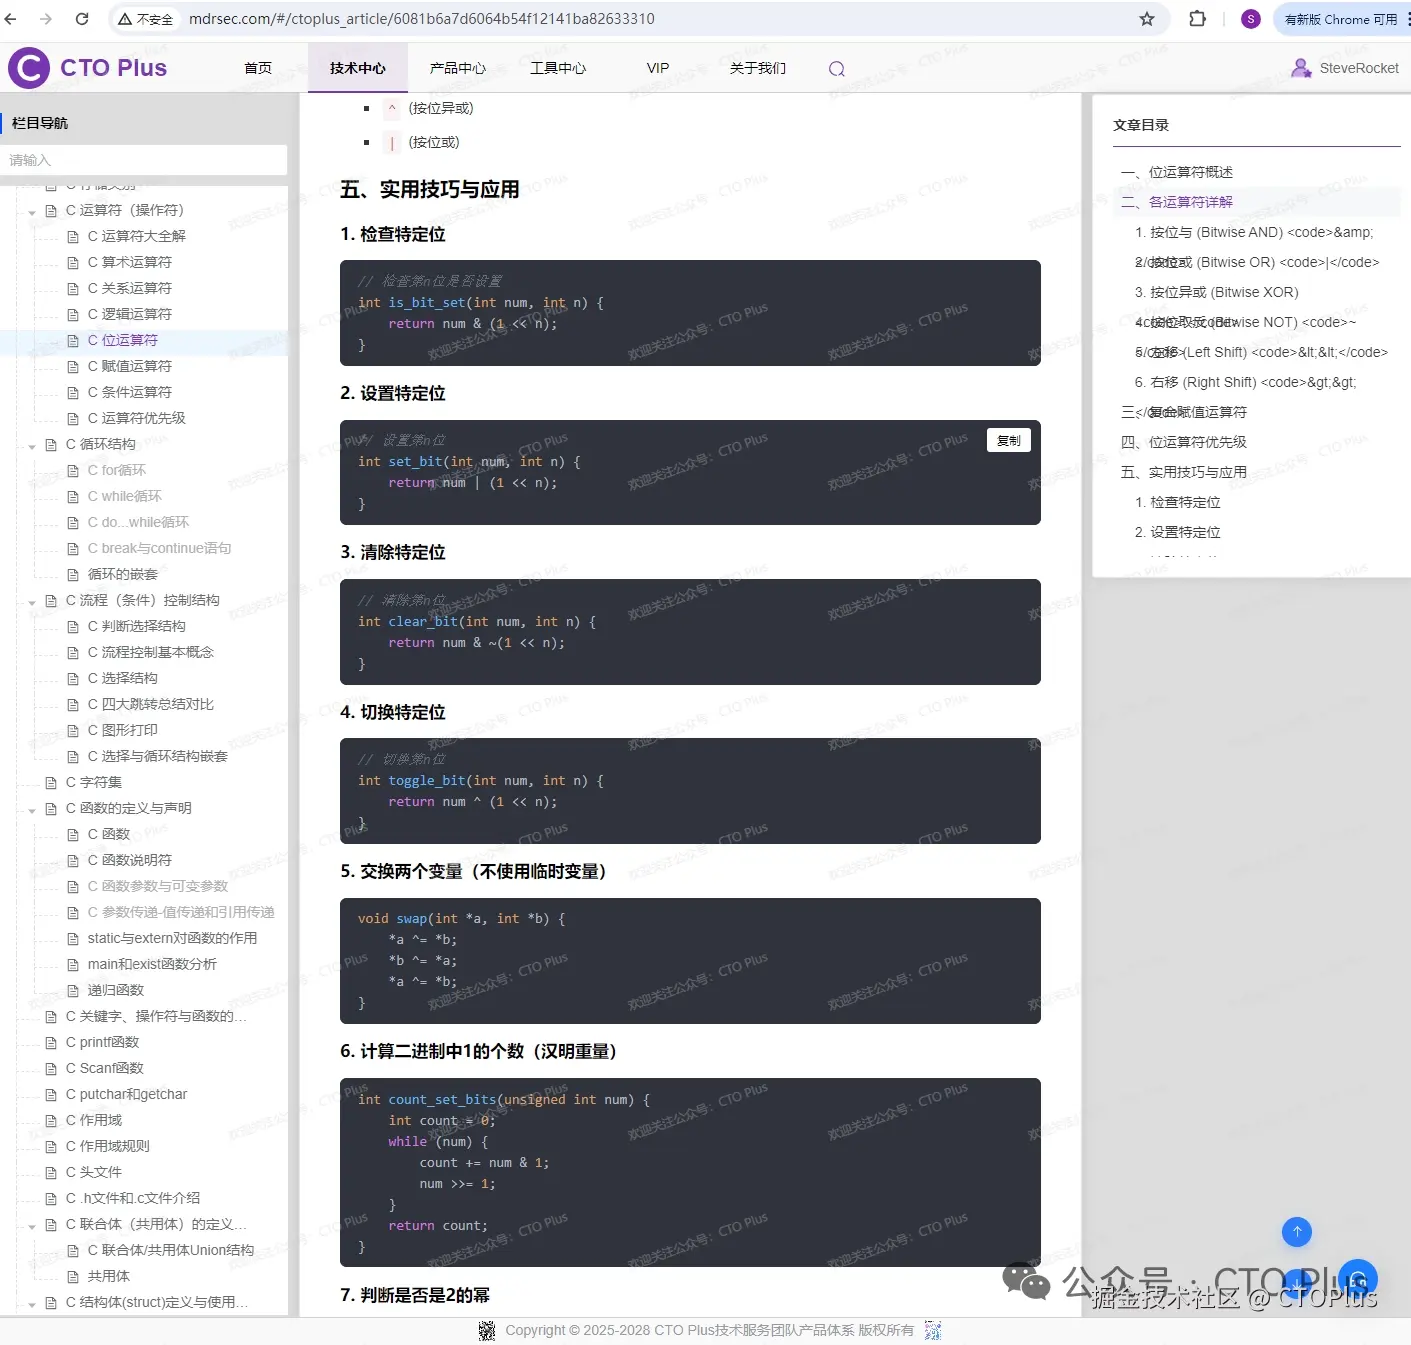Collapse the C 循环结构 branch
The height and width of the screenshot is (1345, 1411).
click(32, 445)
